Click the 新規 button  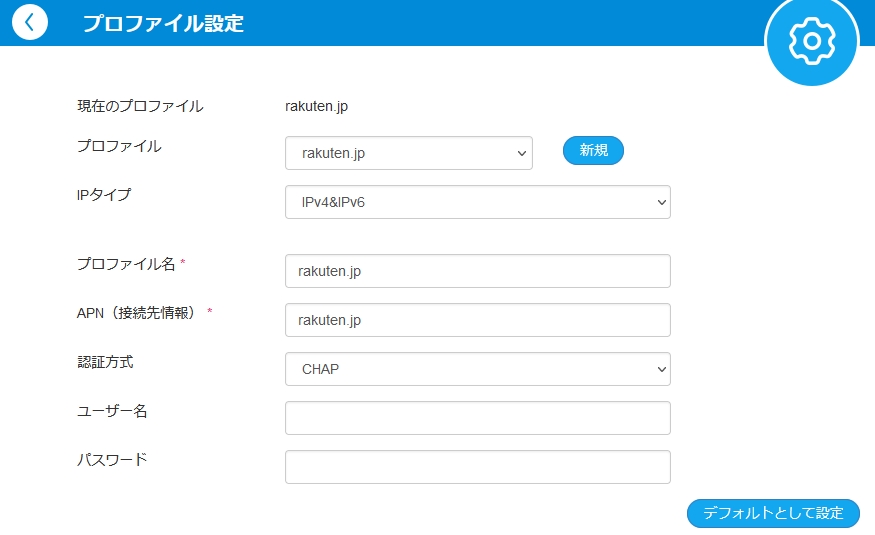(593, 150)
